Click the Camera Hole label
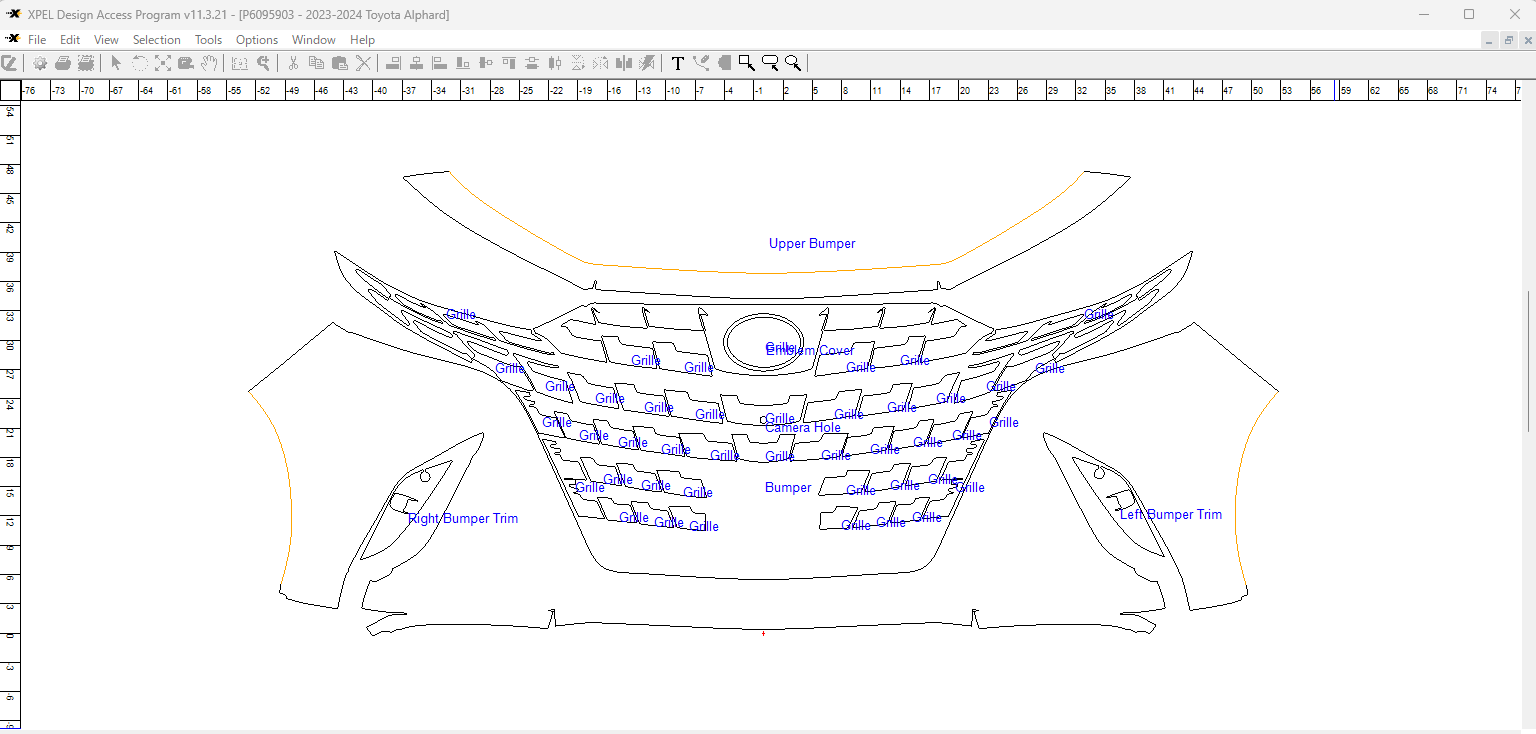The image size is (1536, 734). pyautogui.click(x=803, y=427)
